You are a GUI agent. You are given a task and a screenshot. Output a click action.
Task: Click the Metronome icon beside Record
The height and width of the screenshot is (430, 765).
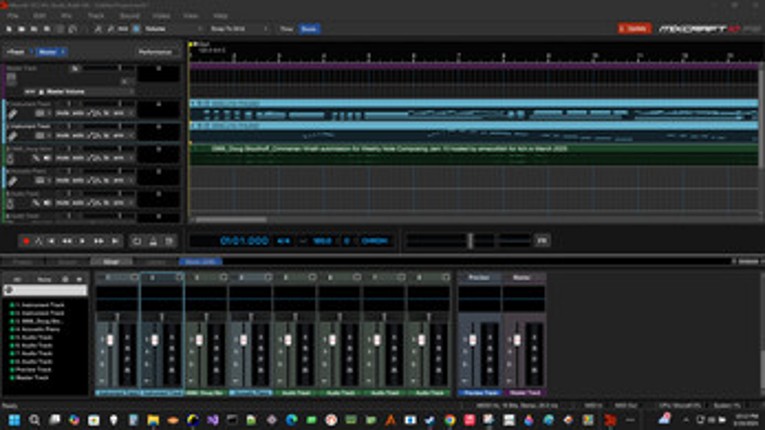pos(39,241)
